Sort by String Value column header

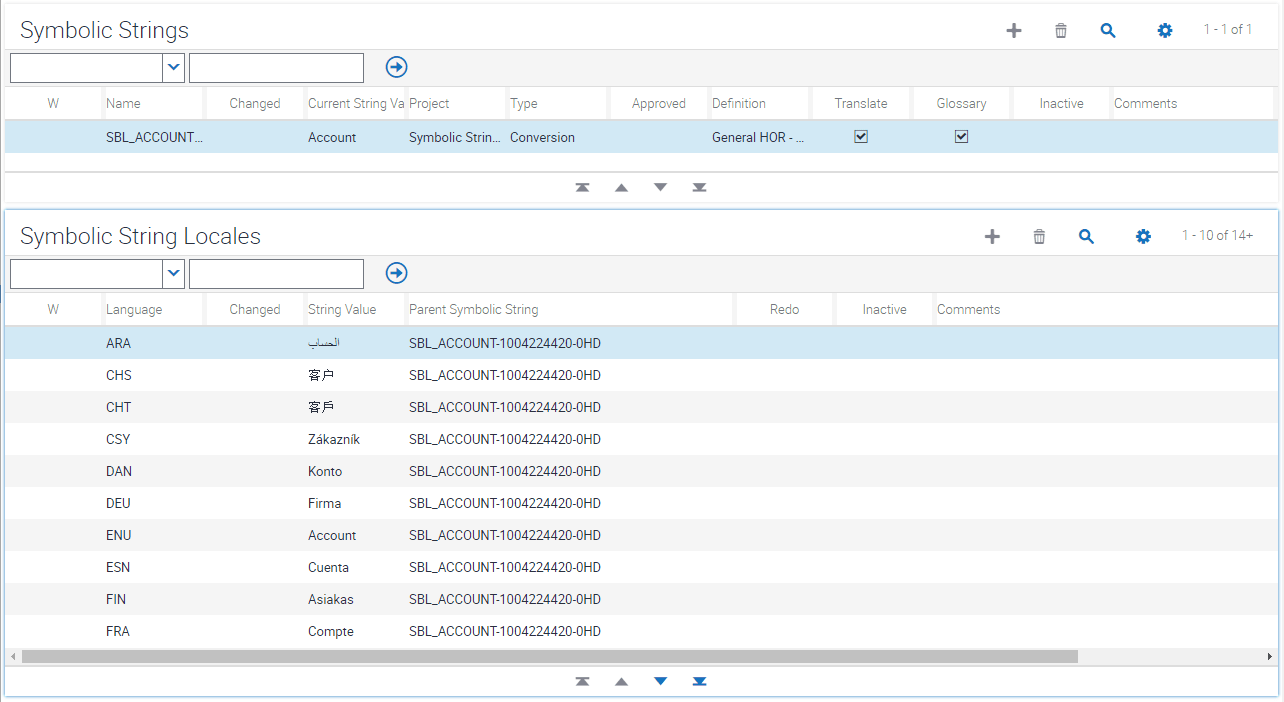(x=342, y=309)
